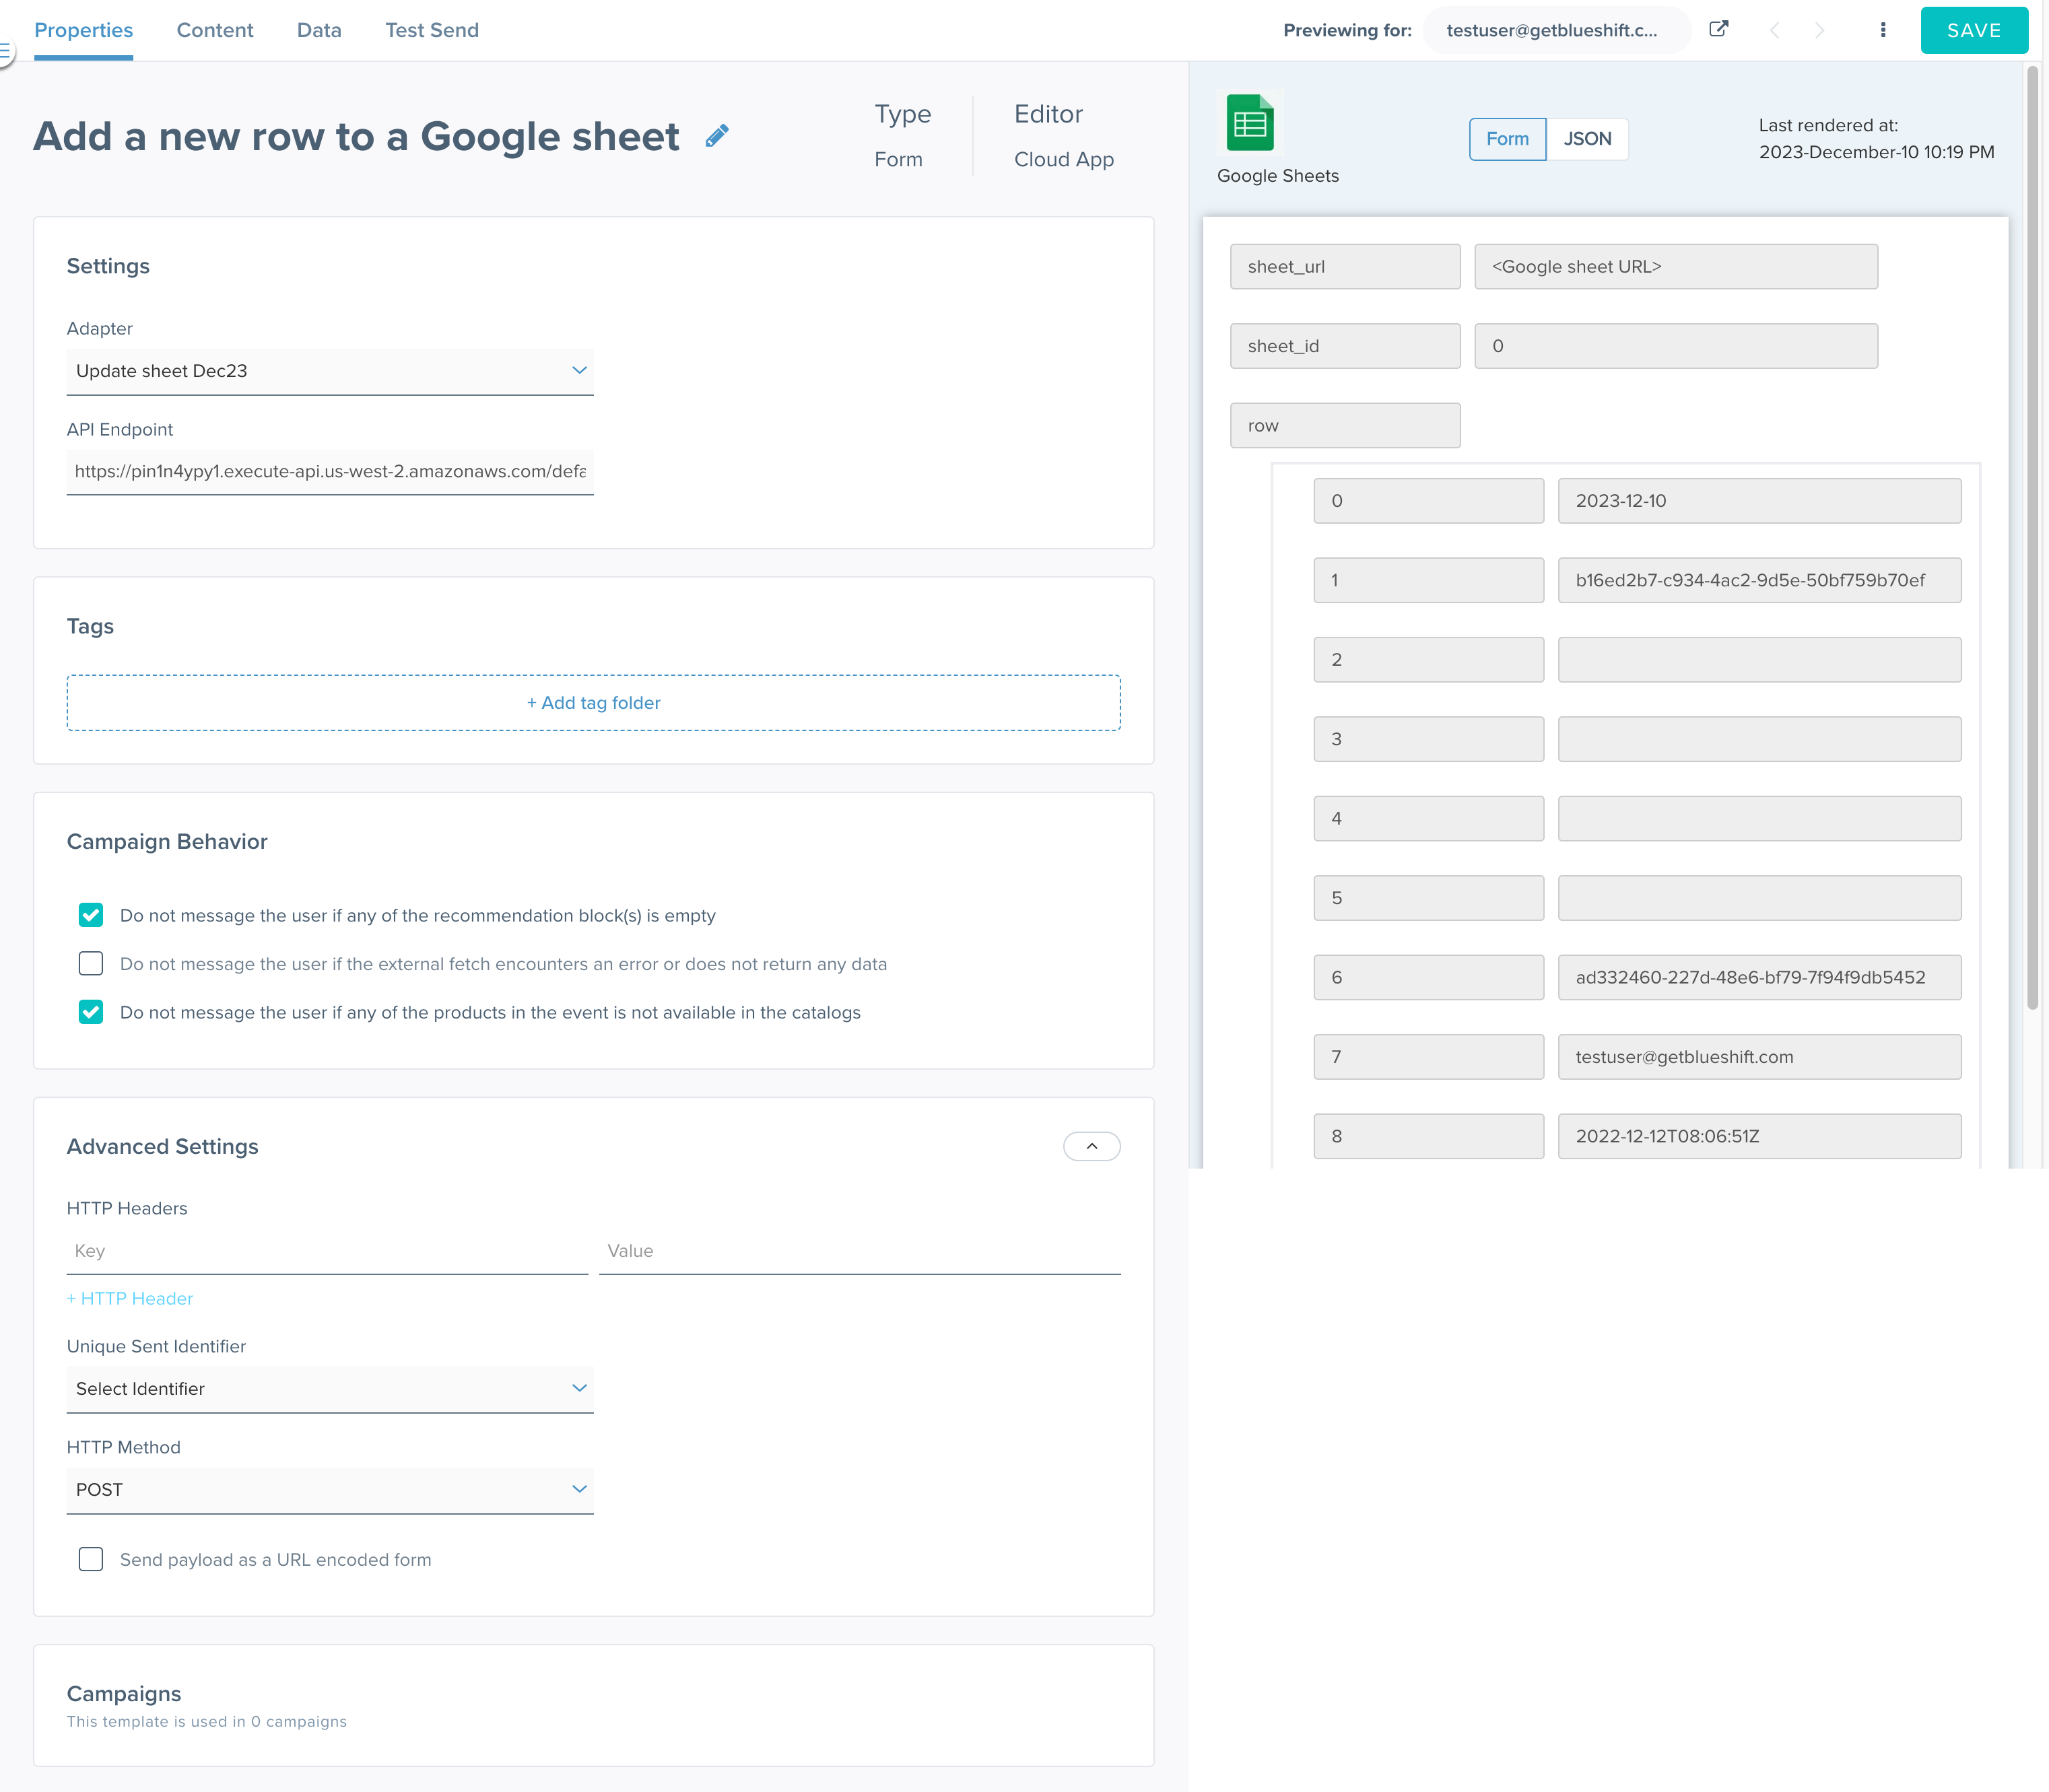The image size is (2049, 1792).
Task: Check 'Send payload as a URL encoded form'
Action: (91, 1559)
